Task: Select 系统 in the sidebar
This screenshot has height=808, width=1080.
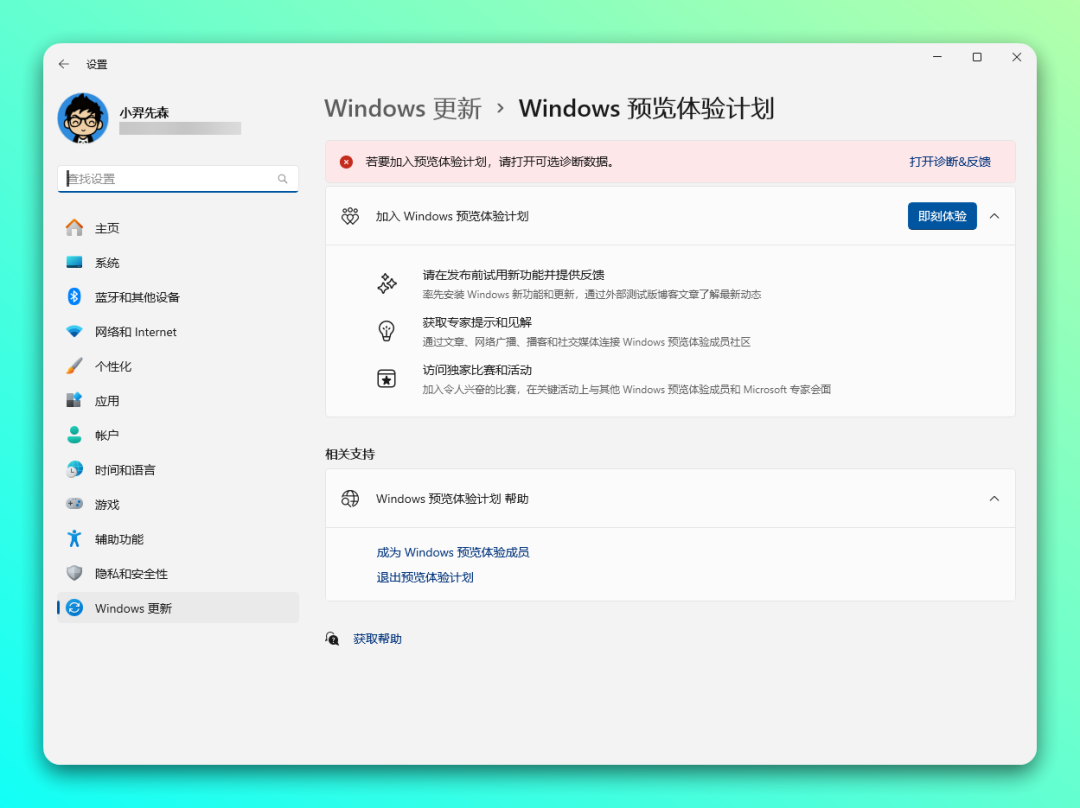Action: (107, 263)
